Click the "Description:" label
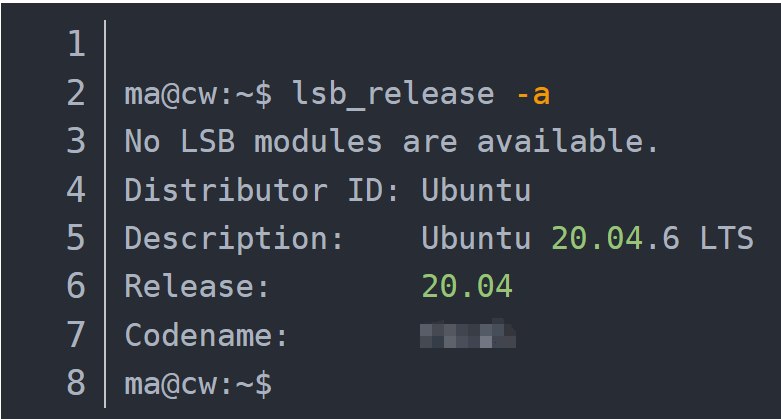Viewport: 781px width, 419px height. pos(235,239)
